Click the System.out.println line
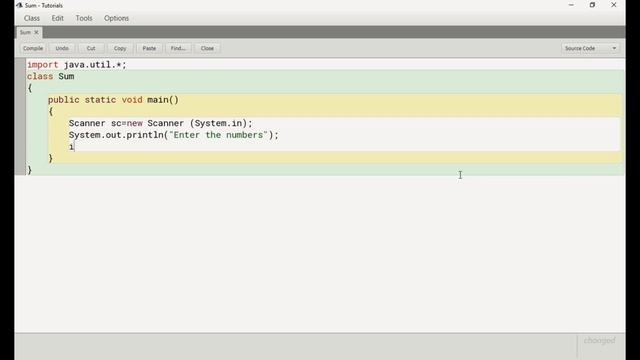 click(173, 135)
